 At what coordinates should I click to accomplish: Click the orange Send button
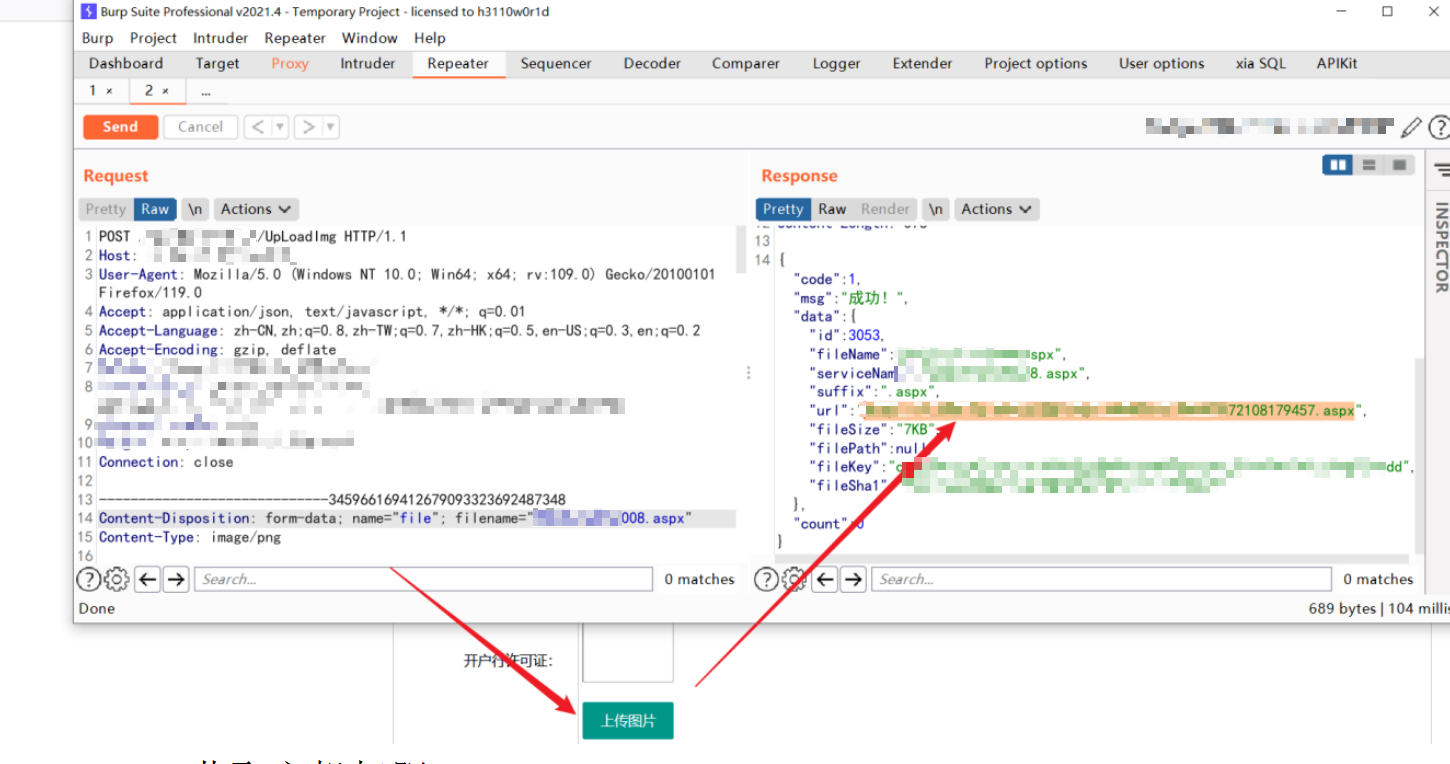(x=120, y=127)
